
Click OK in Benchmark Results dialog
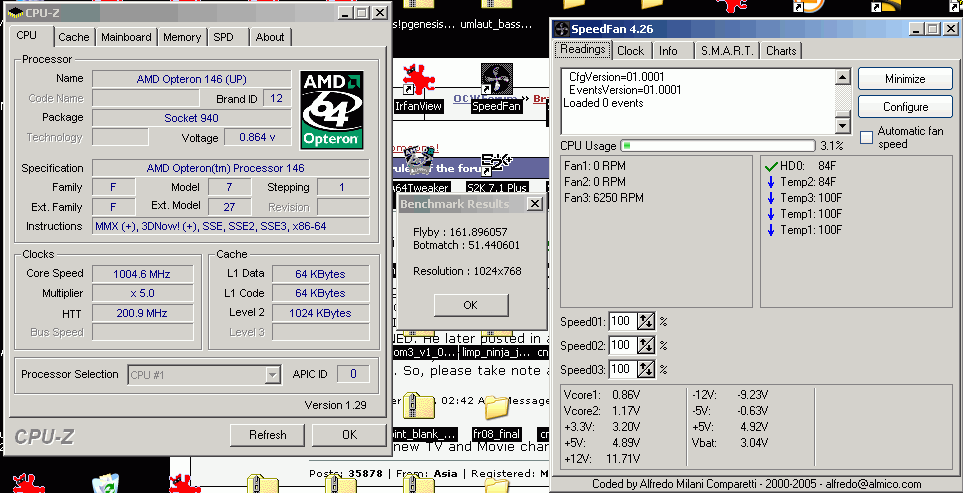pyautogui.click(x=470, y=305)
